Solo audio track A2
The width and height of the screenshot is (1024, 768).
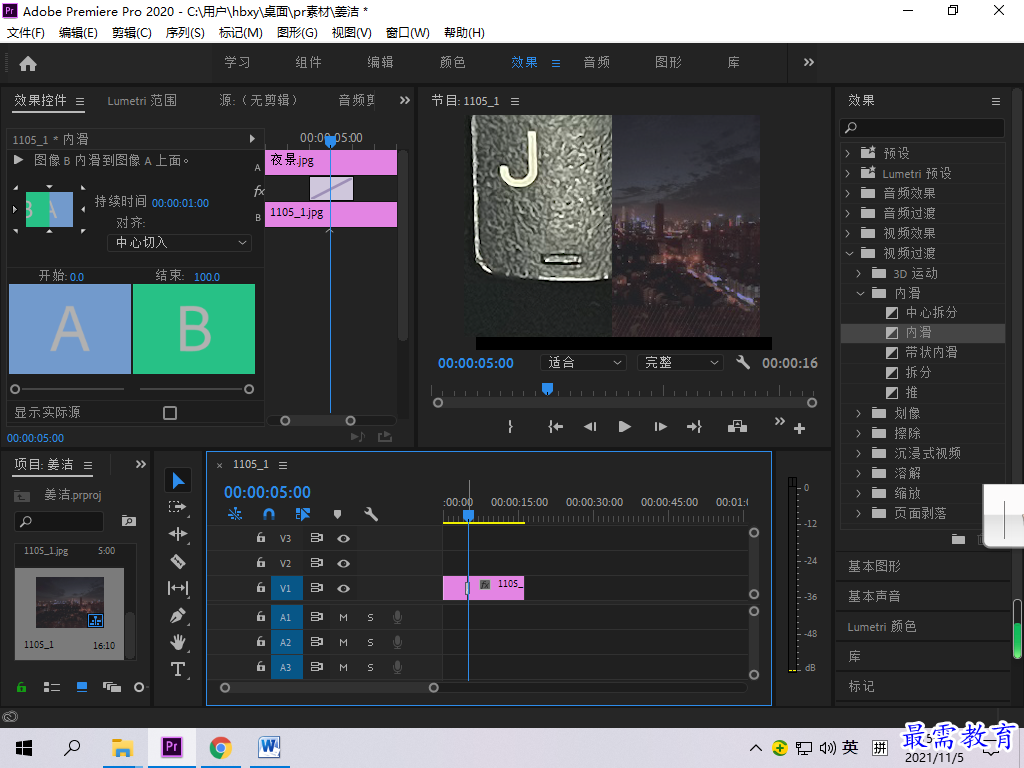point(370,643)
